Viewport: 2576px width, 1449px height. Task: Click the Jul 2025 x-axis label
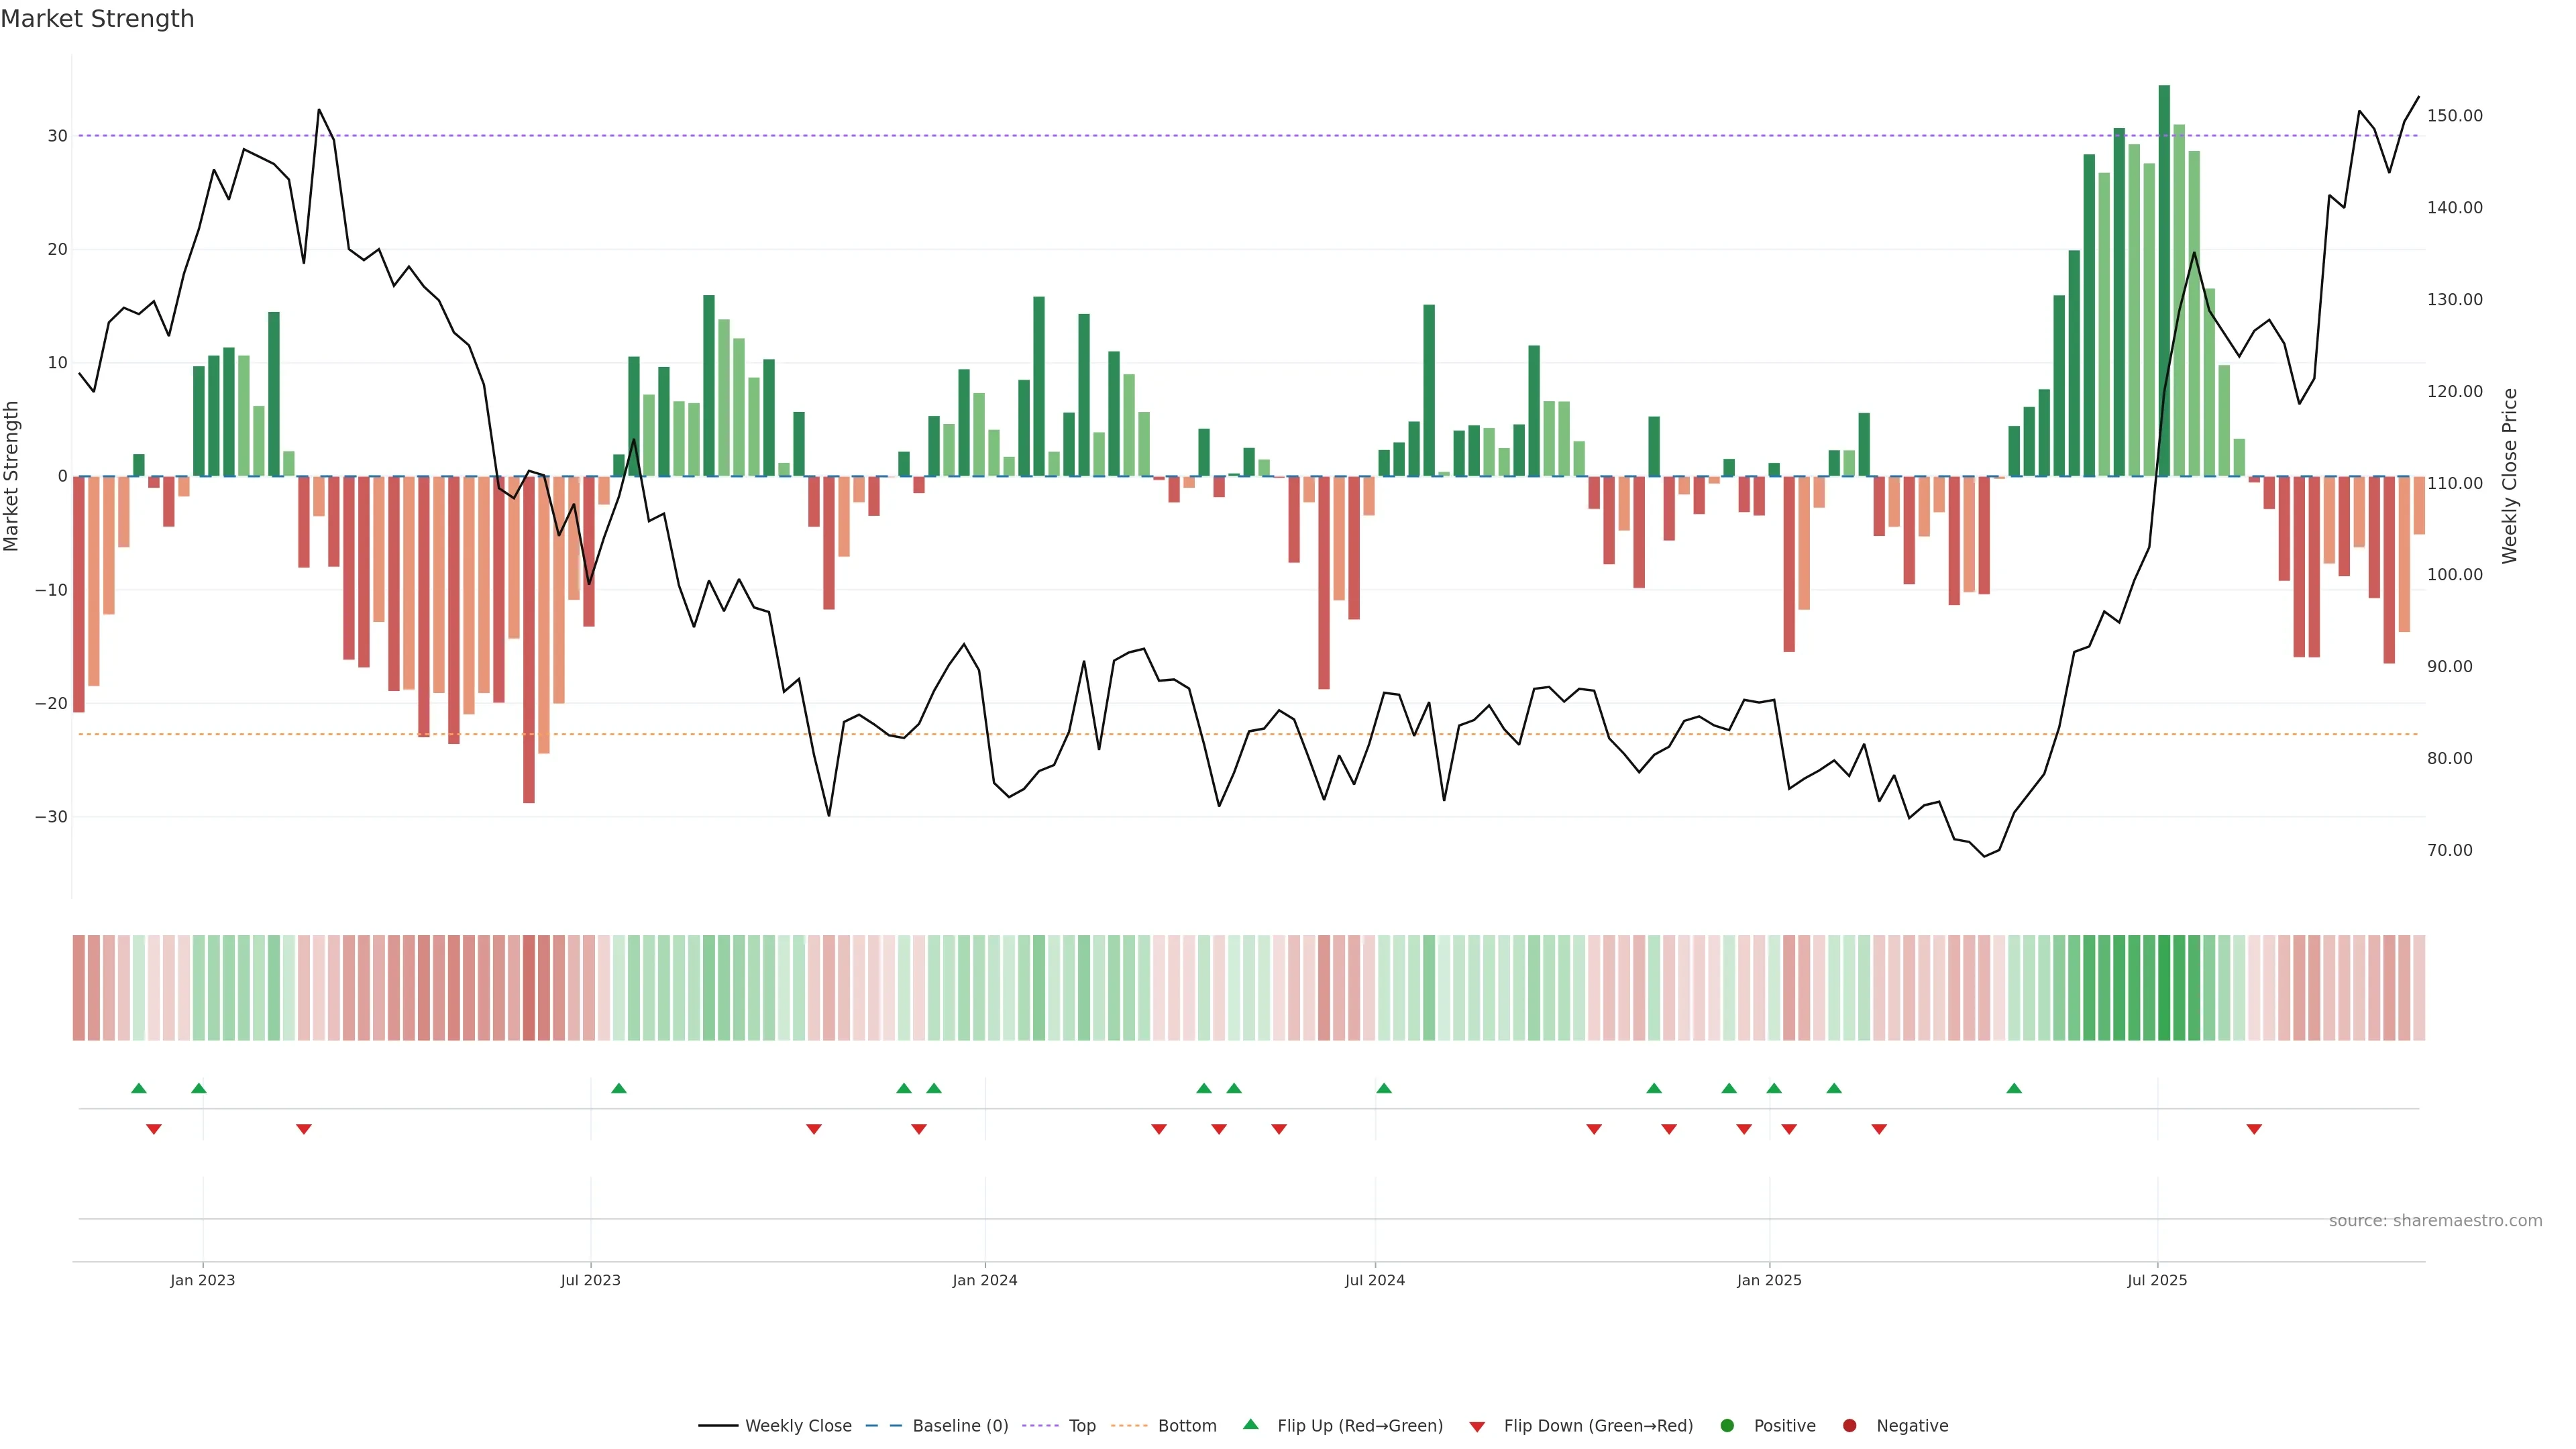(2157, 1280)
